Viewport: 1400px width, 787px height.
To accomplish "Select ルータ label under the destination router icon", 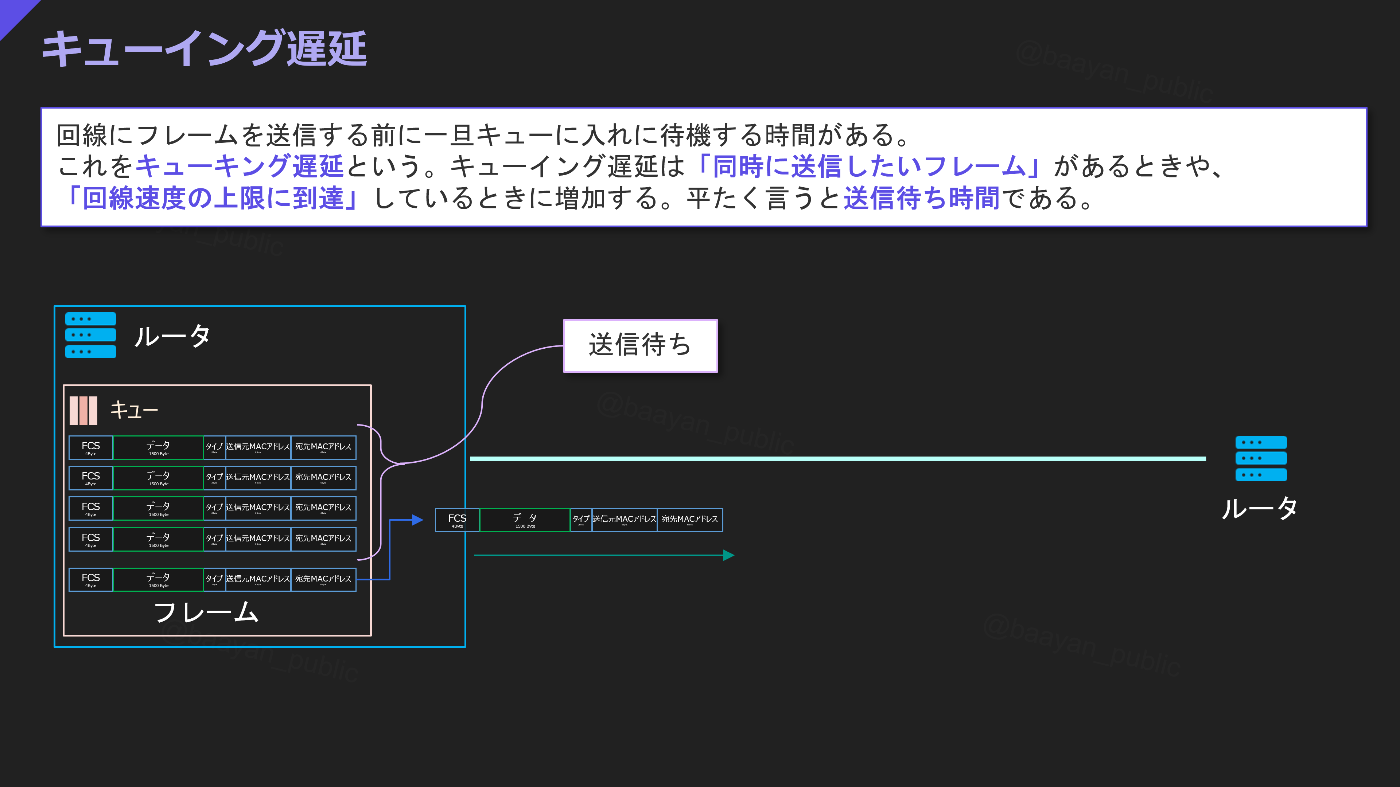I will [1260, 508].
